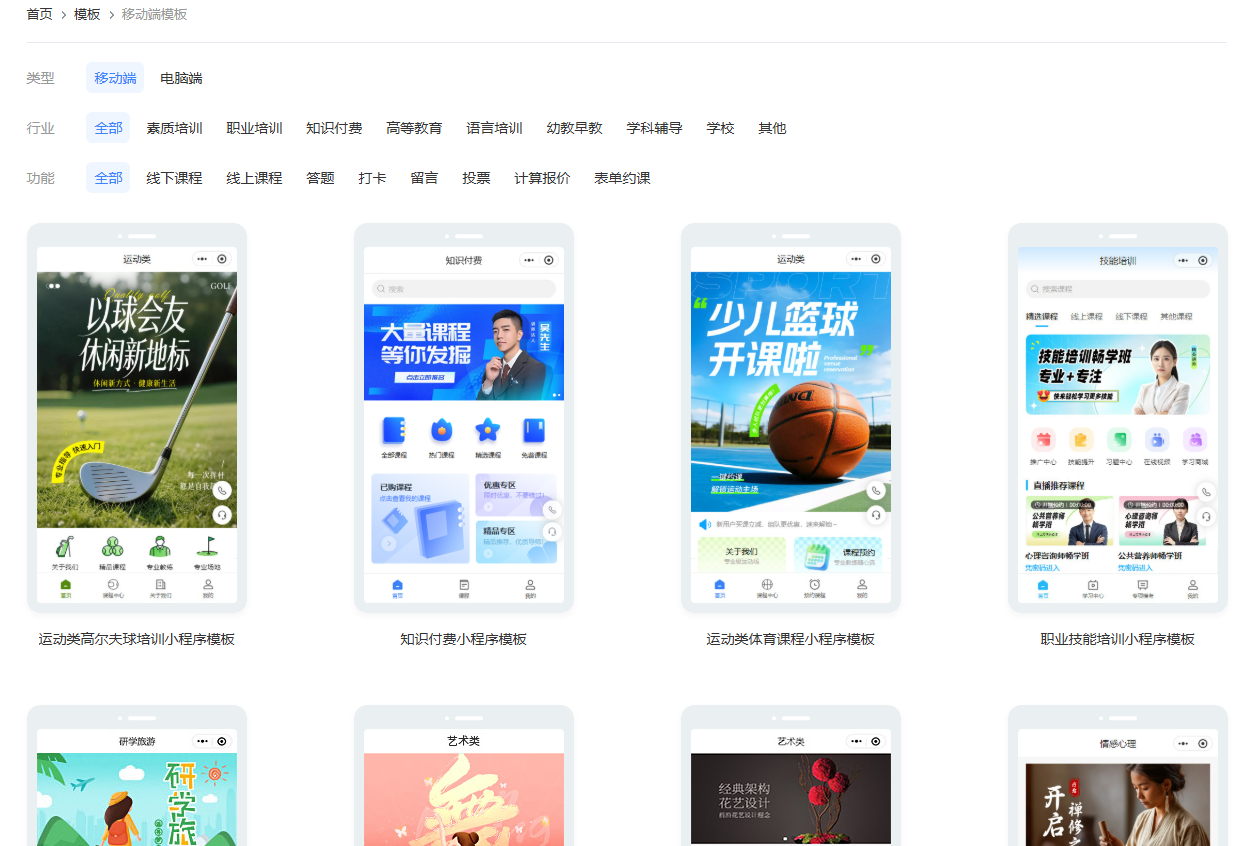Click the speaker announcement icon in basketball template

coord(704,524)
